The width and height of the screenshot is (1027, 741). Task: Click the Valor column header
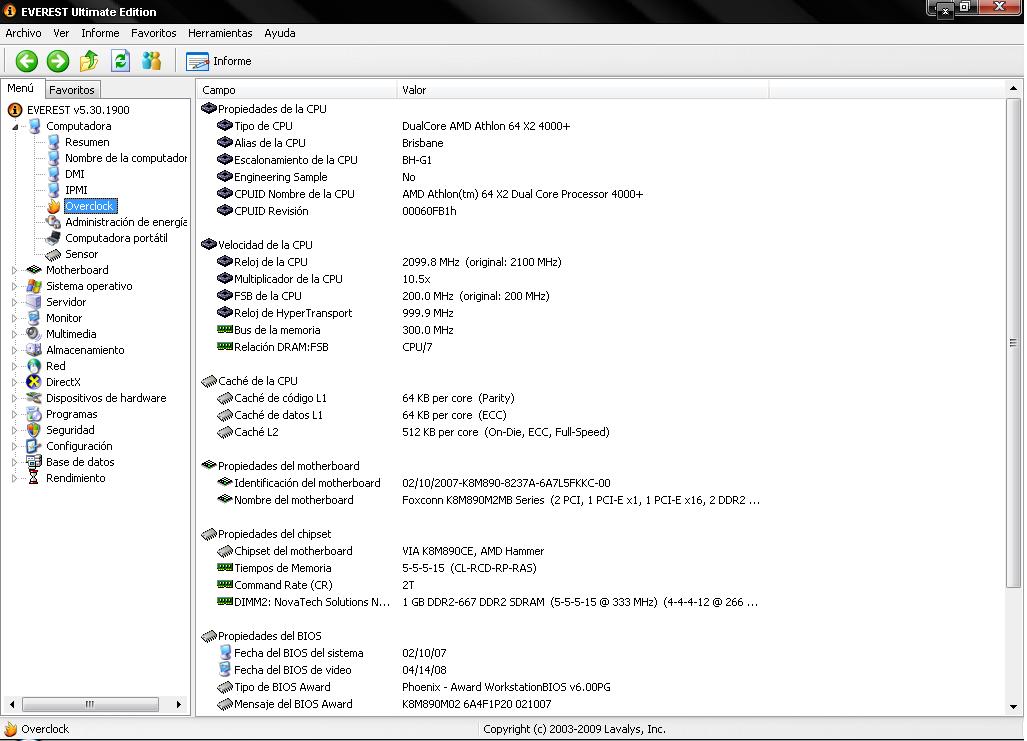tap(414, 90)
